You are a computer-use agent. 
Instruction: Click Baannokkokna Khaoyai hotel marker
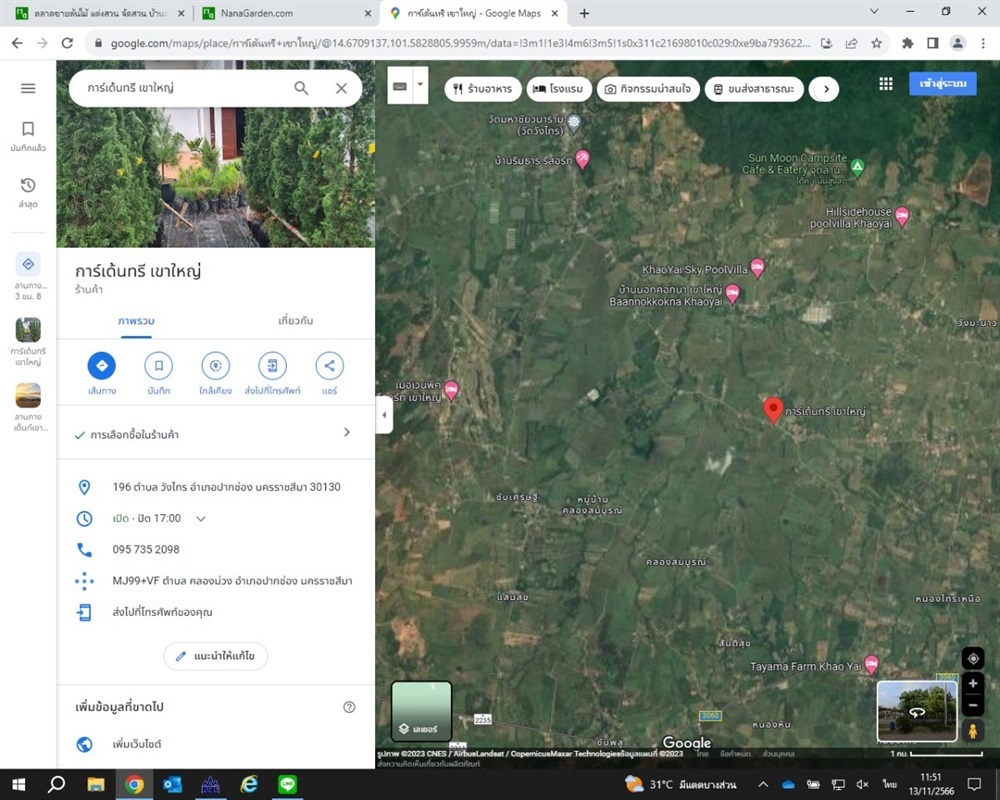tap(732, 293)
